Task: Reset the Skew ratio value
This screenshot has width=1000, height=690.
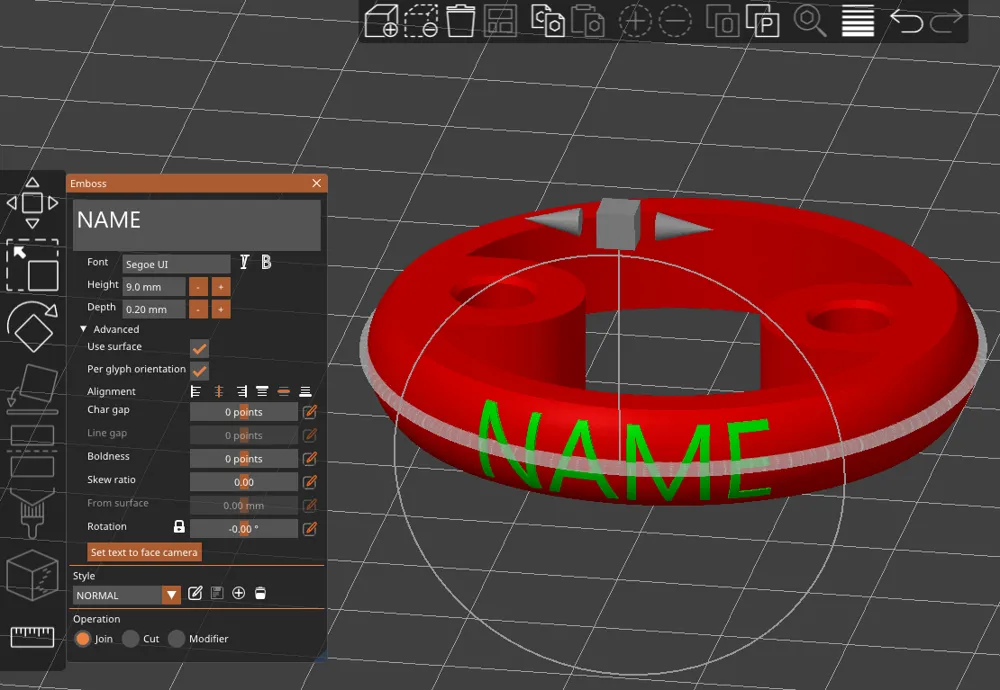Action: coord(310,482)
